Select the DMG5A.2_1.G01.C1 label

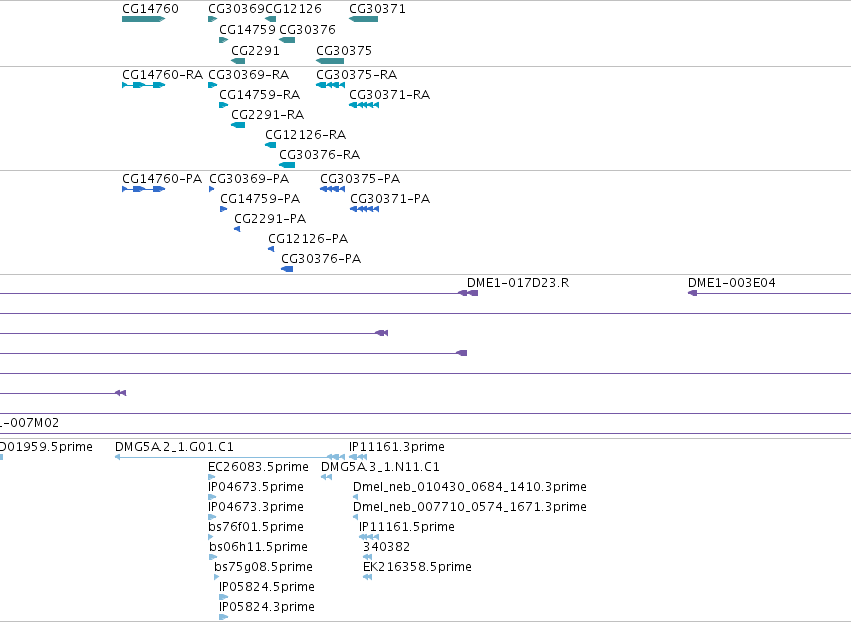point(174,447)
